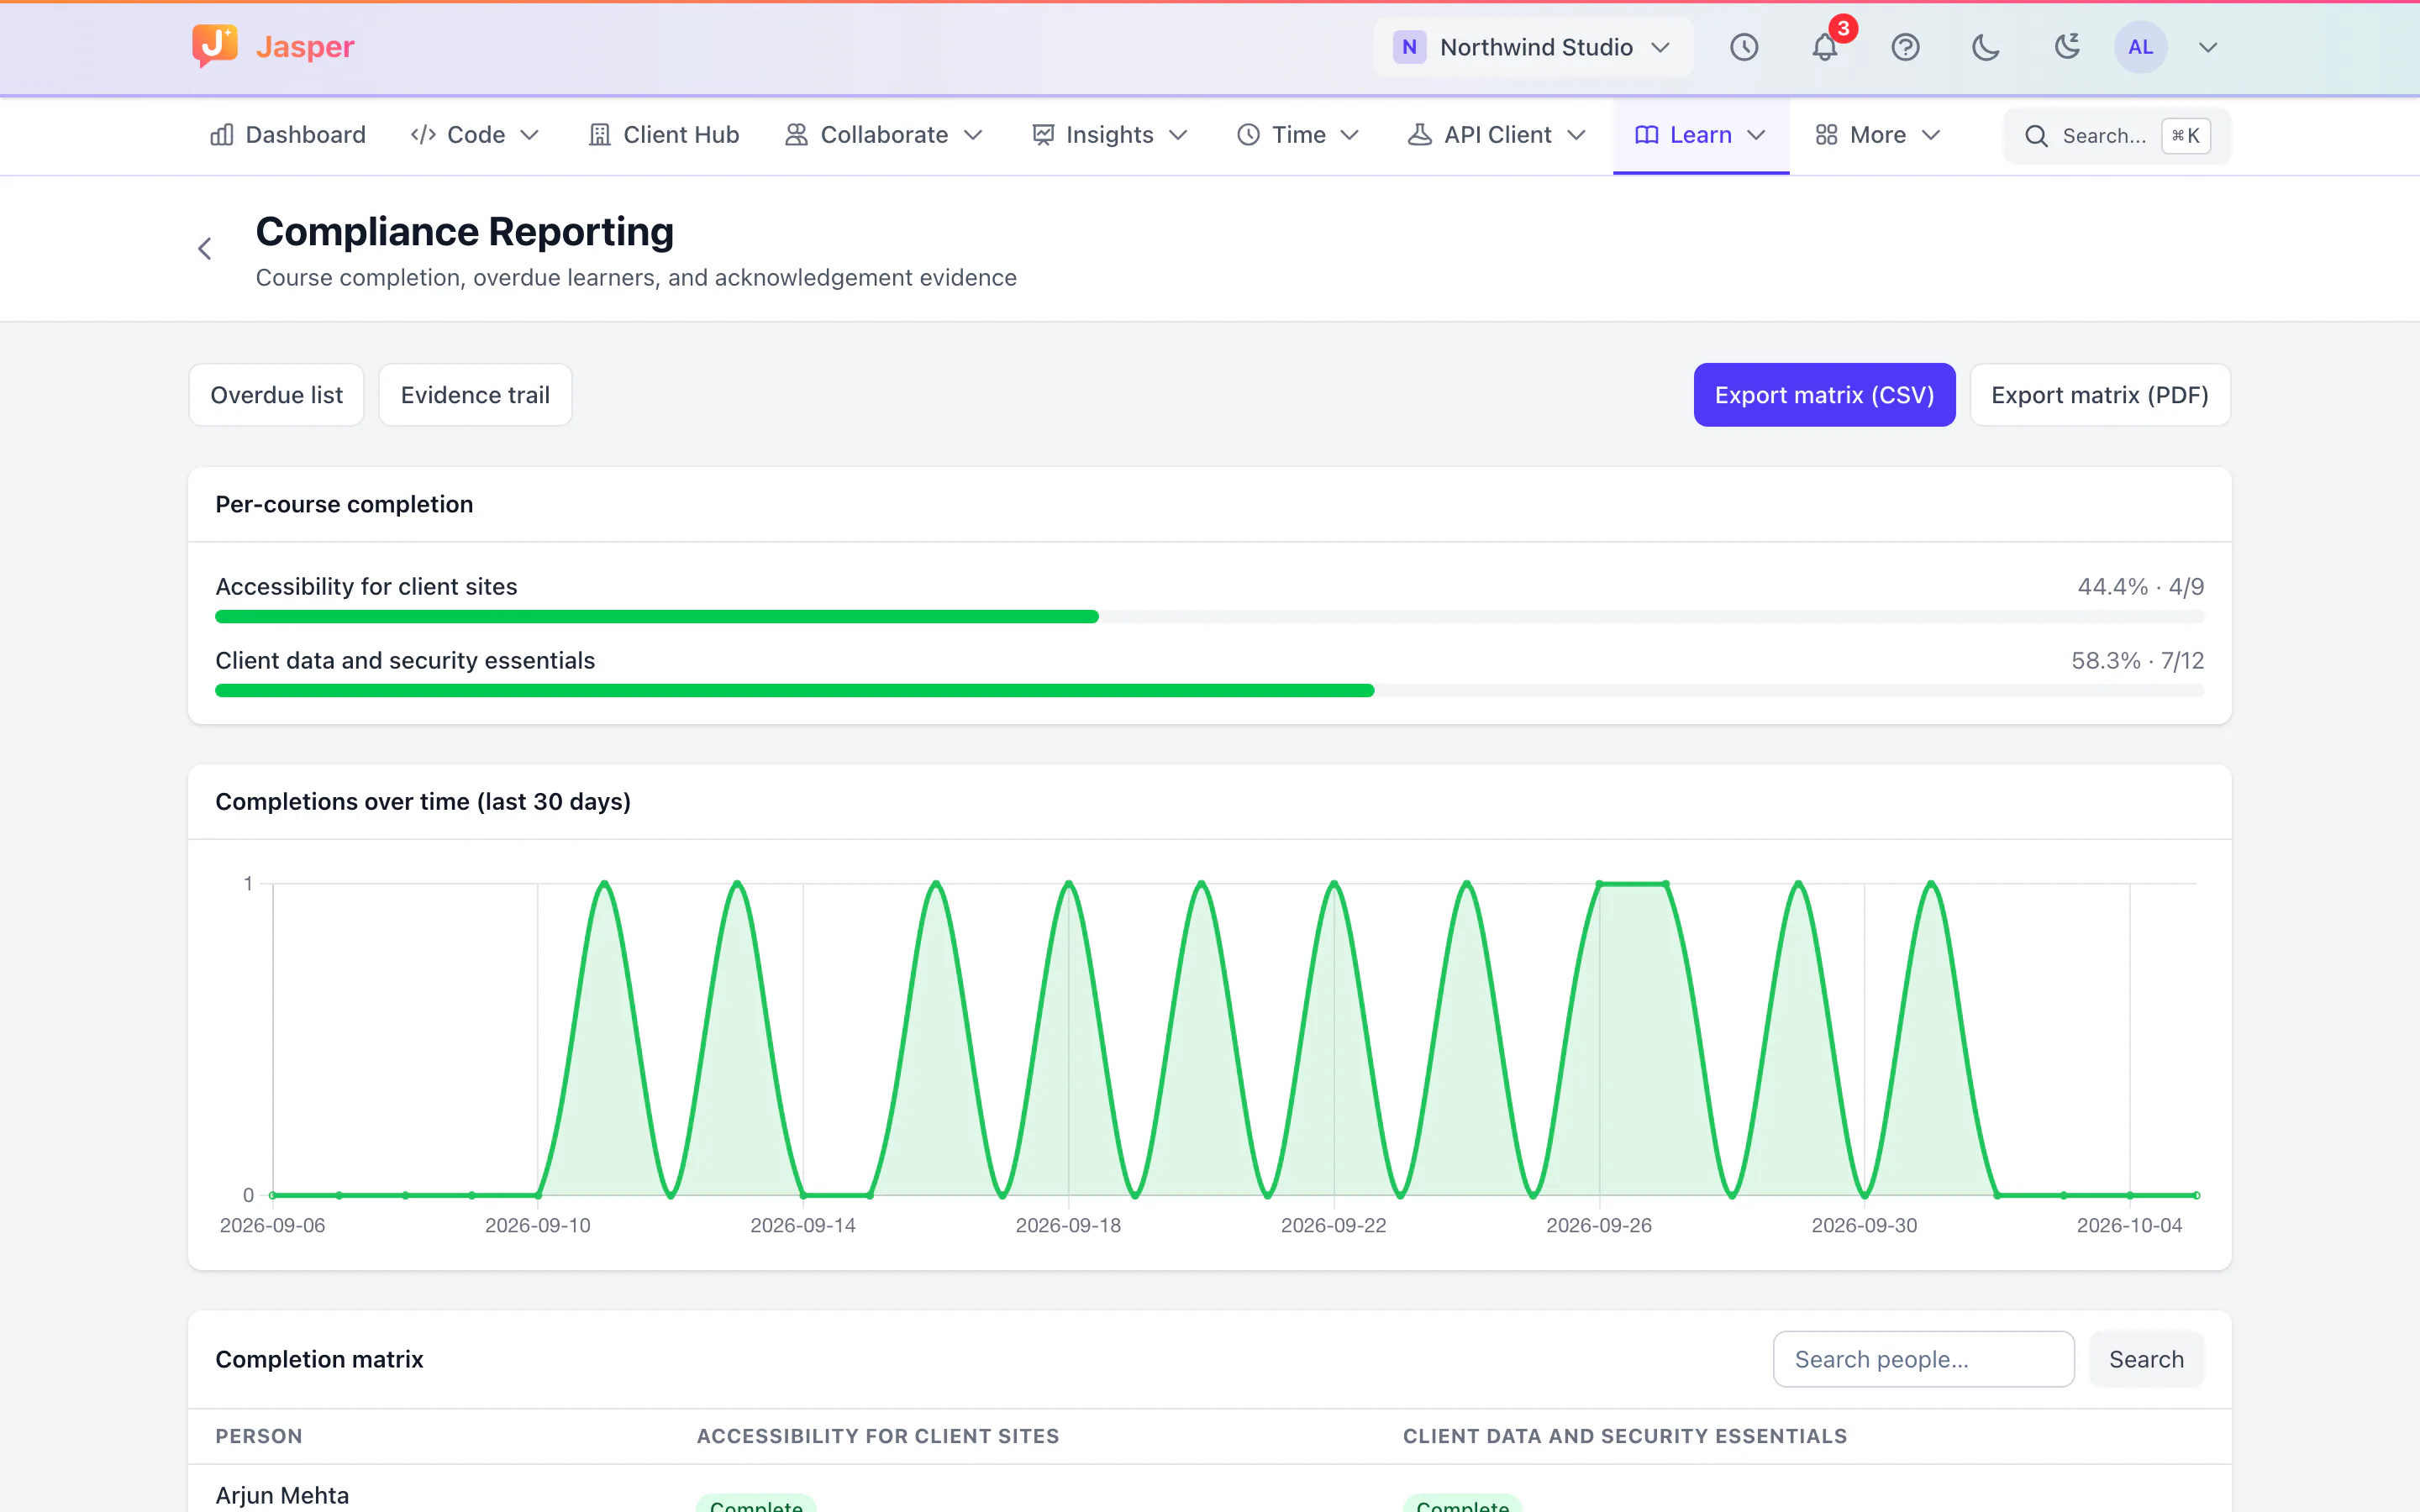Expand the Time dropdown chevron
2420x1512 pixels.
point(1349,135)
